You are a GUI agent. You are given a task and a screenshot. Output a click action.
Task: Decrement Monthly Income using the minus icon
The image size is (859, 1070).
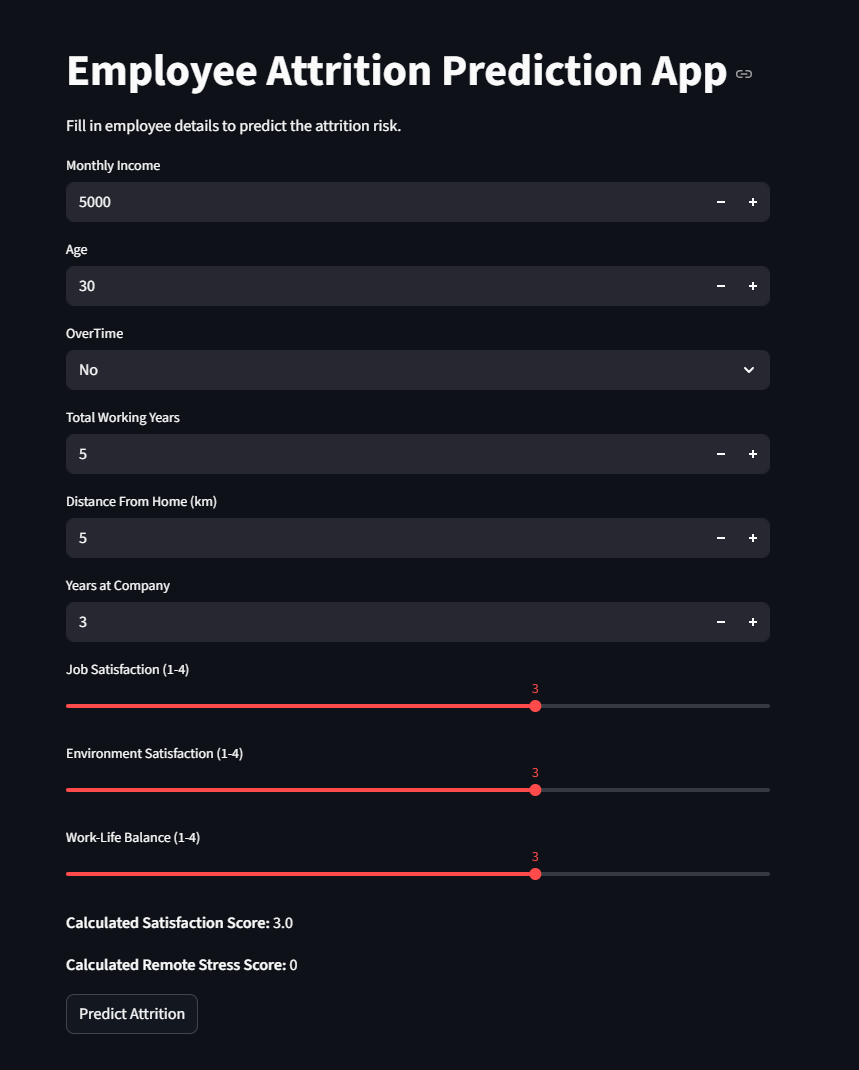pos(721,202)
